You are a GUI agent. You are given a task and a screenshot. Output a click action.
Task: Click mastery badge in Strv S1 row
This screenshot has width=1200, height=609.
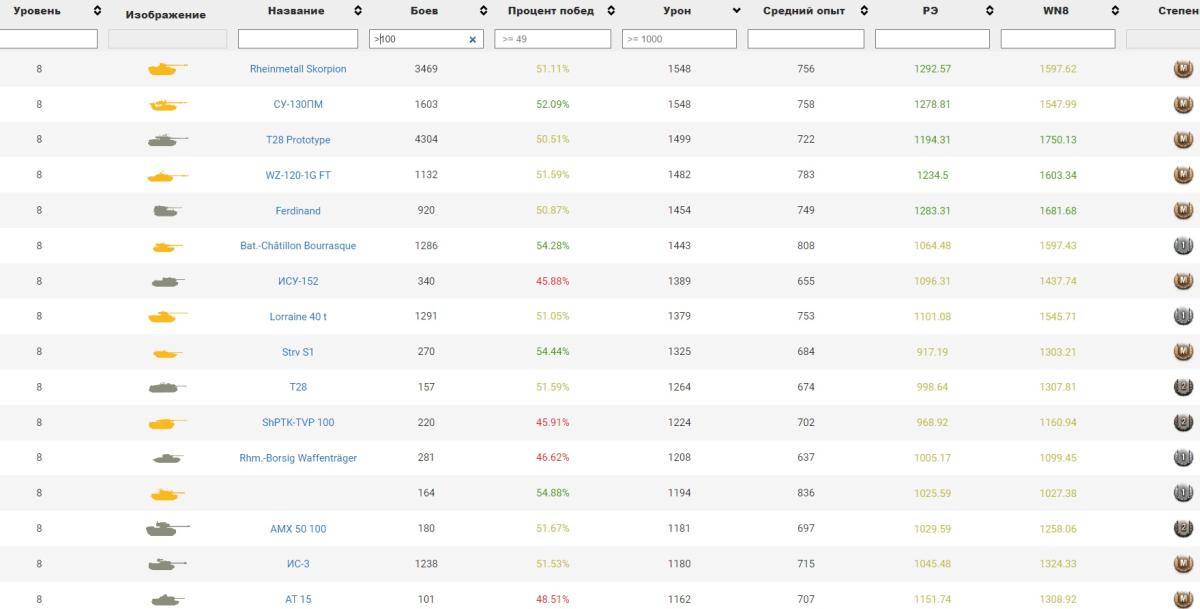[x=1183, y=352]
